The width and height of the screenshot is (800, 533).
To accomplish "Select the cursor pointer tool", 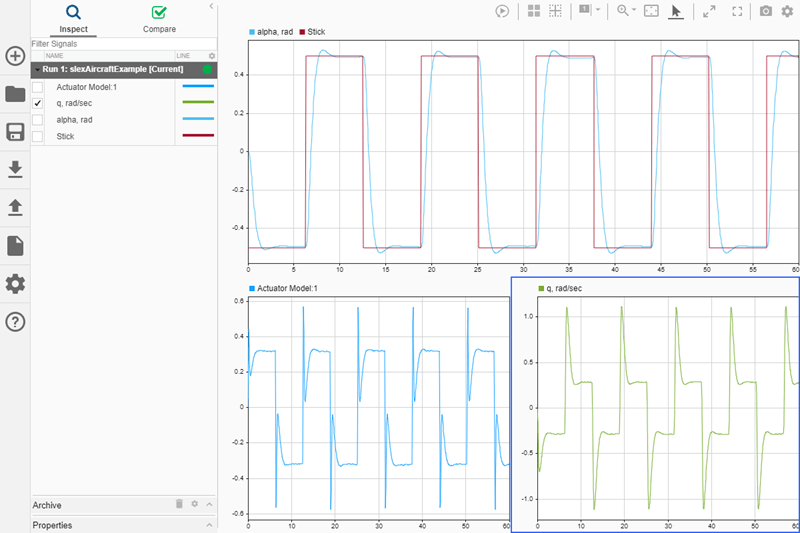I will (x=676, y=11).
